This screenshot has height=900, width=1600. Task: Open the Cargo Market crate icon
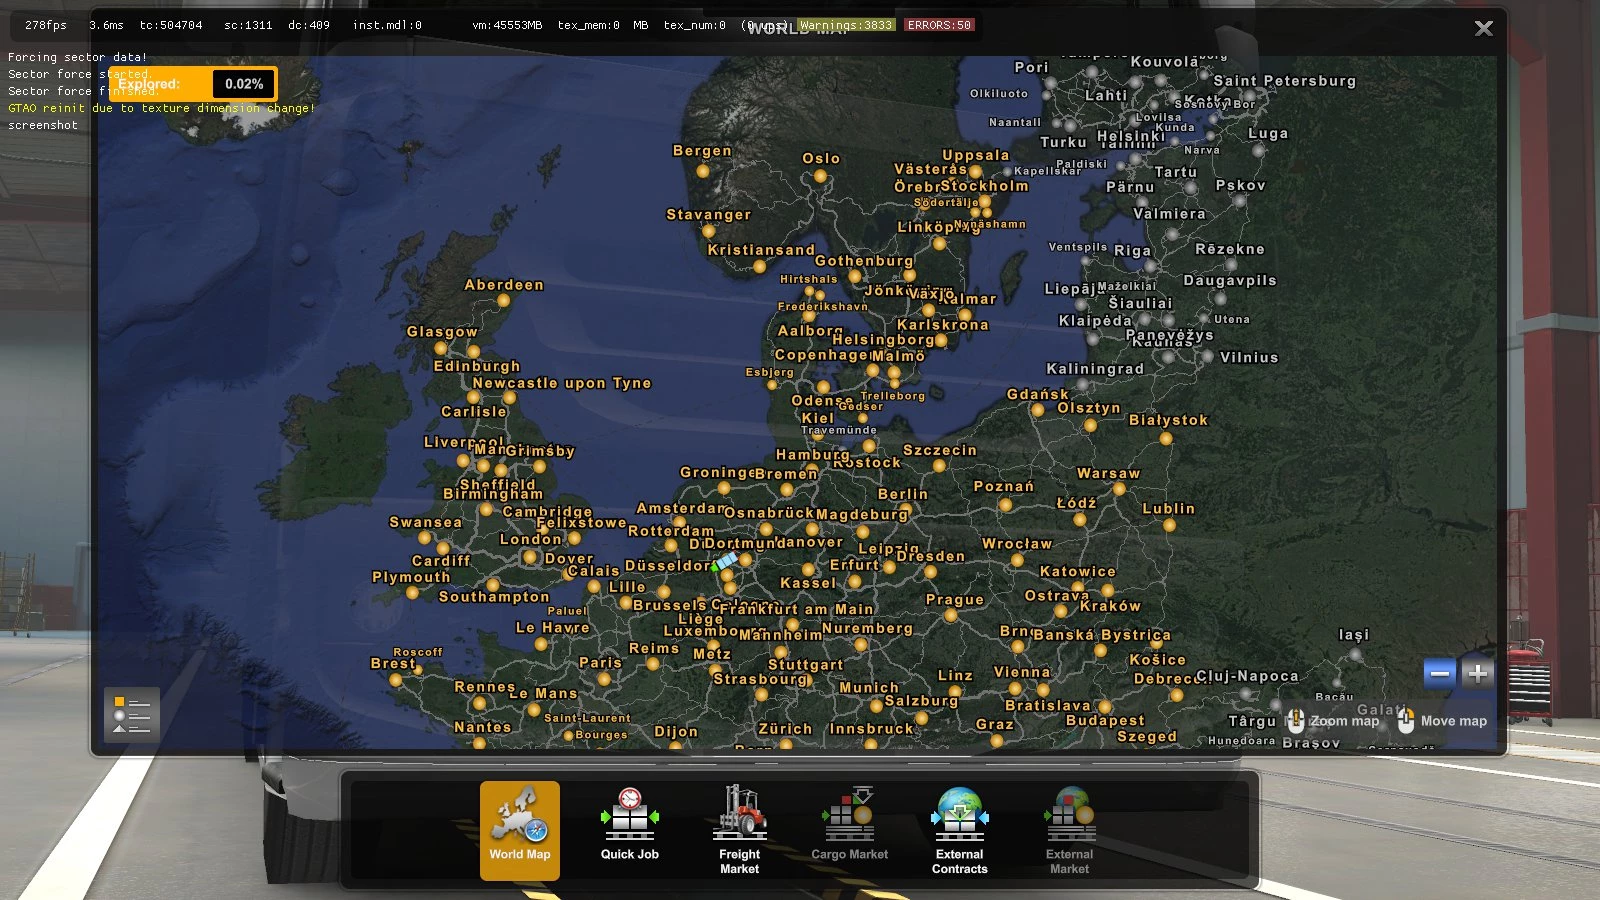coord(850,812)
